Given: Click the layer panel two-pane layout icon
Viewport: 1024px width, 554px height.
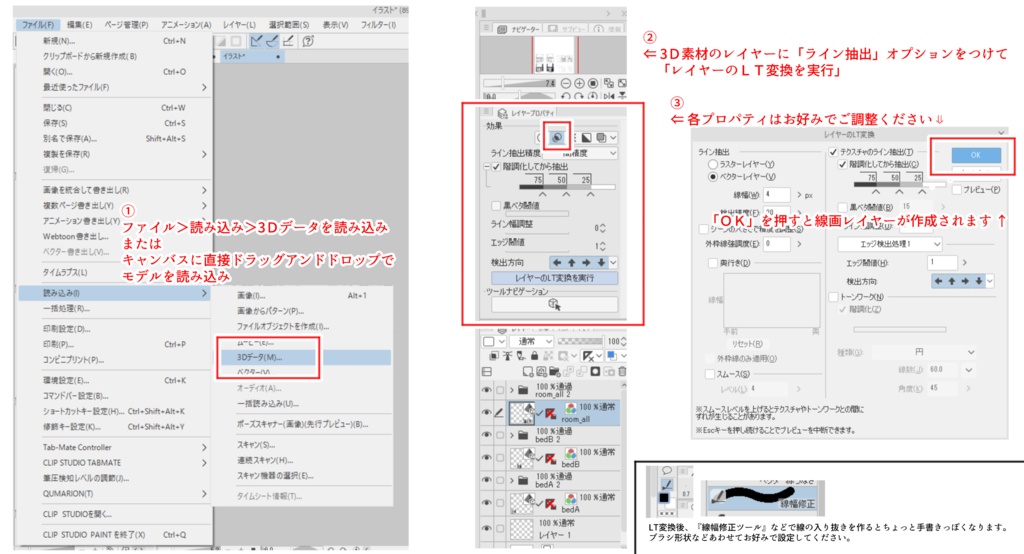Looking at the screenshot, I should [487, 372].
